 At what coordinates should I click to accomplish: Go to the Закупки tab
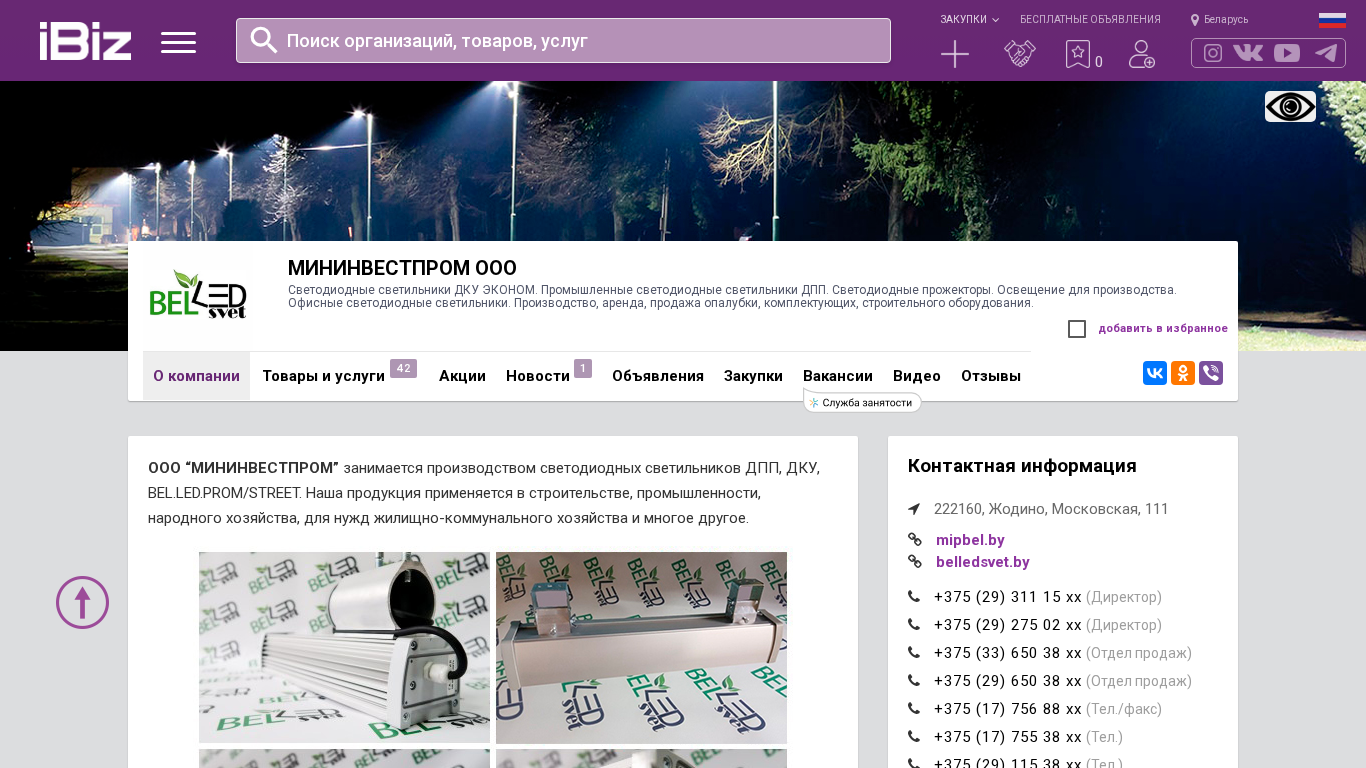point(753,376)
